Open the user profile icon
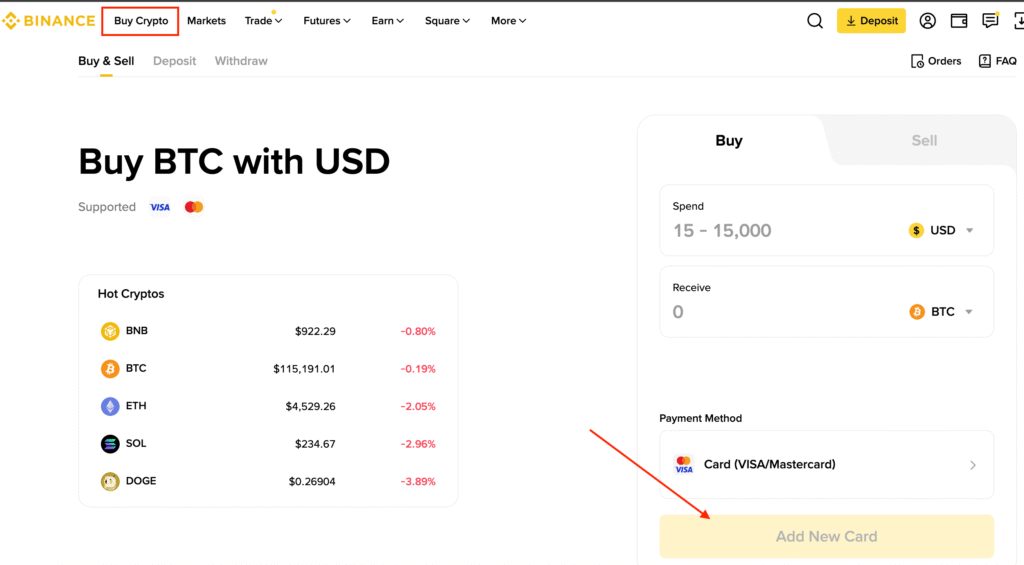Image resolution: width=1024 pixels, height=565 pixels. [x=927, y=21]
